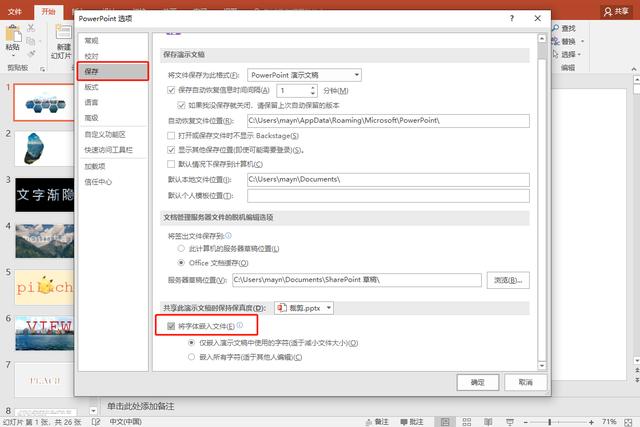The image size is (640, 427).
Task: Switch to Normal view icon
Action: point(445,422)
